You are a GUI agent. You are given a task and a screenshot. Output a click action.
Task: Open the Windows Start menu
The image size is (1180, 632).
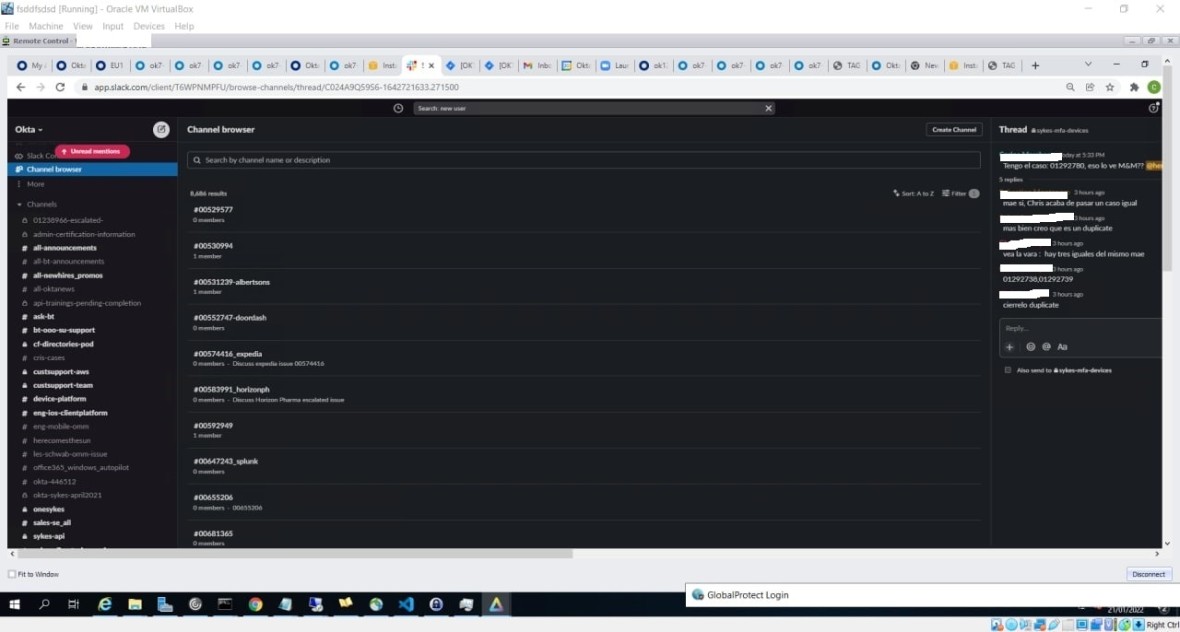pyautogui.click(x=14, y=603)
